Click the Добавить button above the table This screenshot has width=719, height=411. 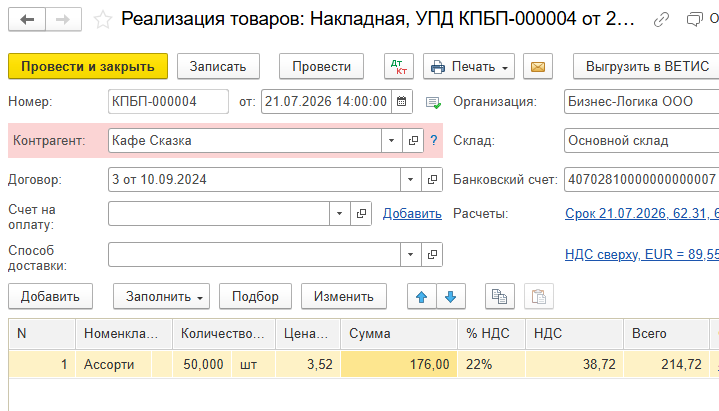tap(50, 296)
